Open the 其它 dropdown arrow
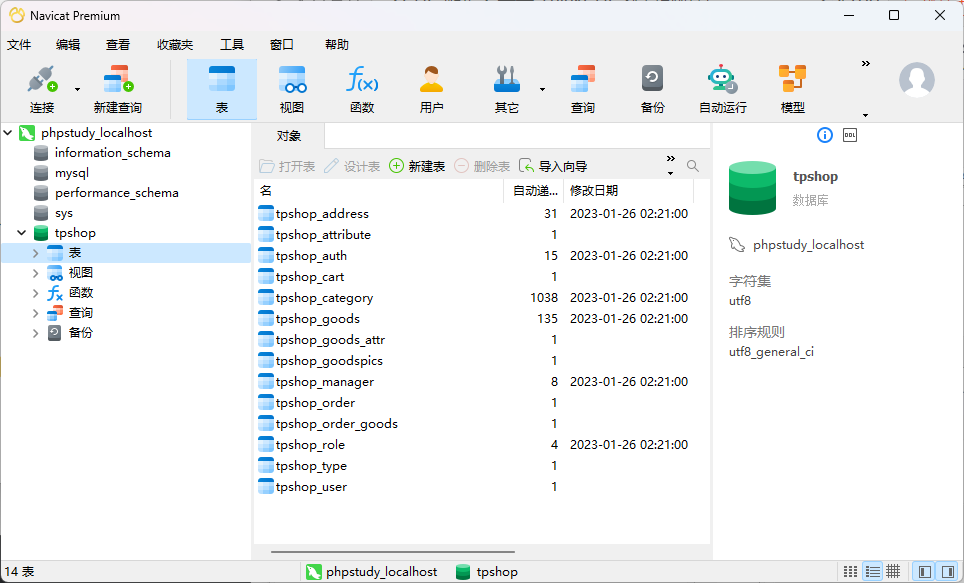This screenshot has width=964, height=583. click(542, 89)
